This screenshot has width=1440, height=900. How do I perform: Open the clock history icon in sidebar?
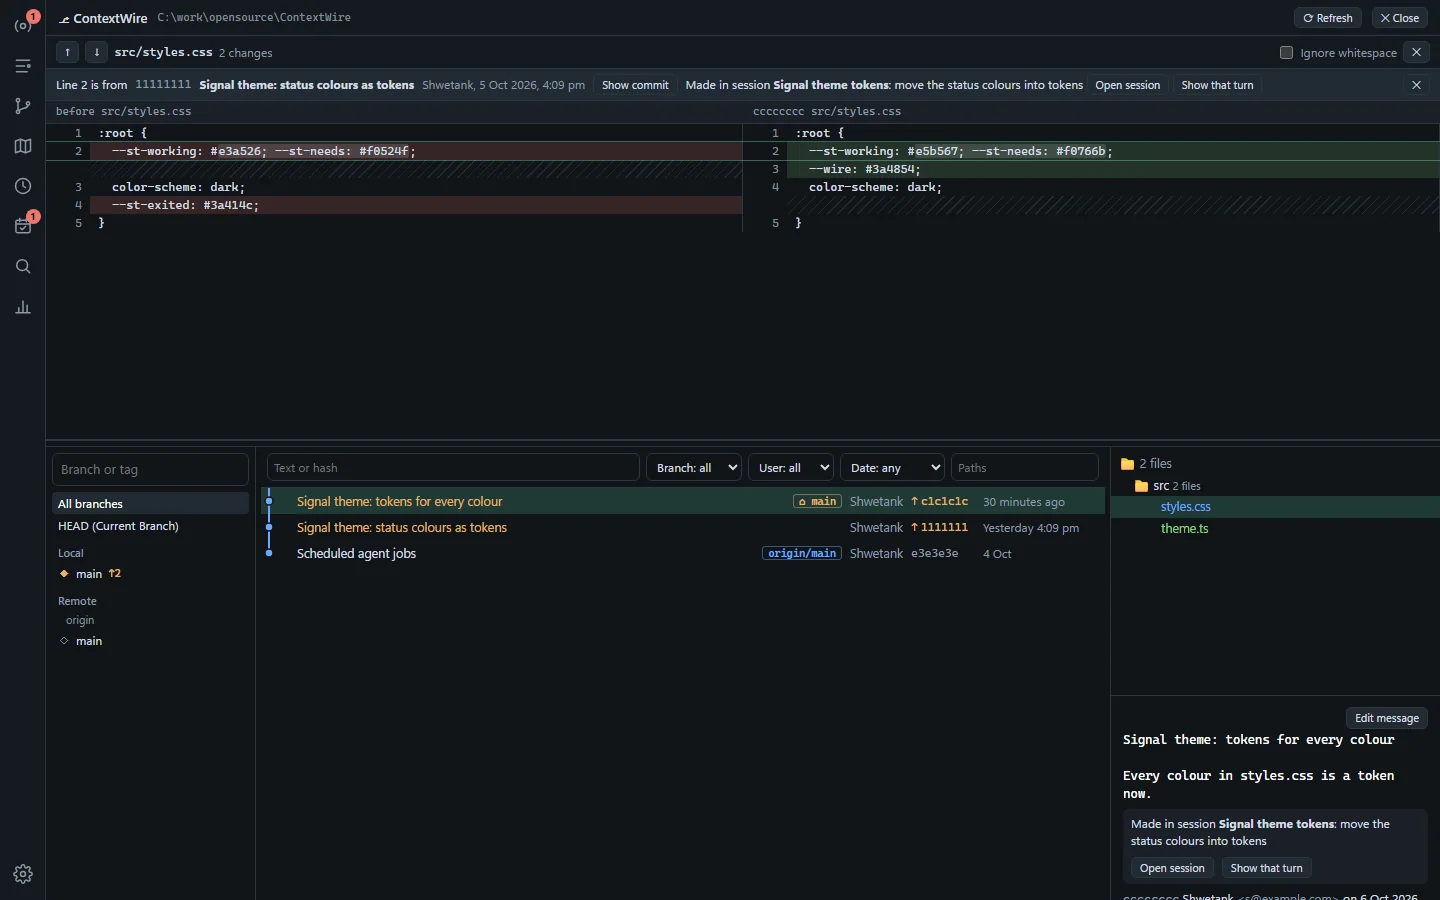tap(23, 186)
